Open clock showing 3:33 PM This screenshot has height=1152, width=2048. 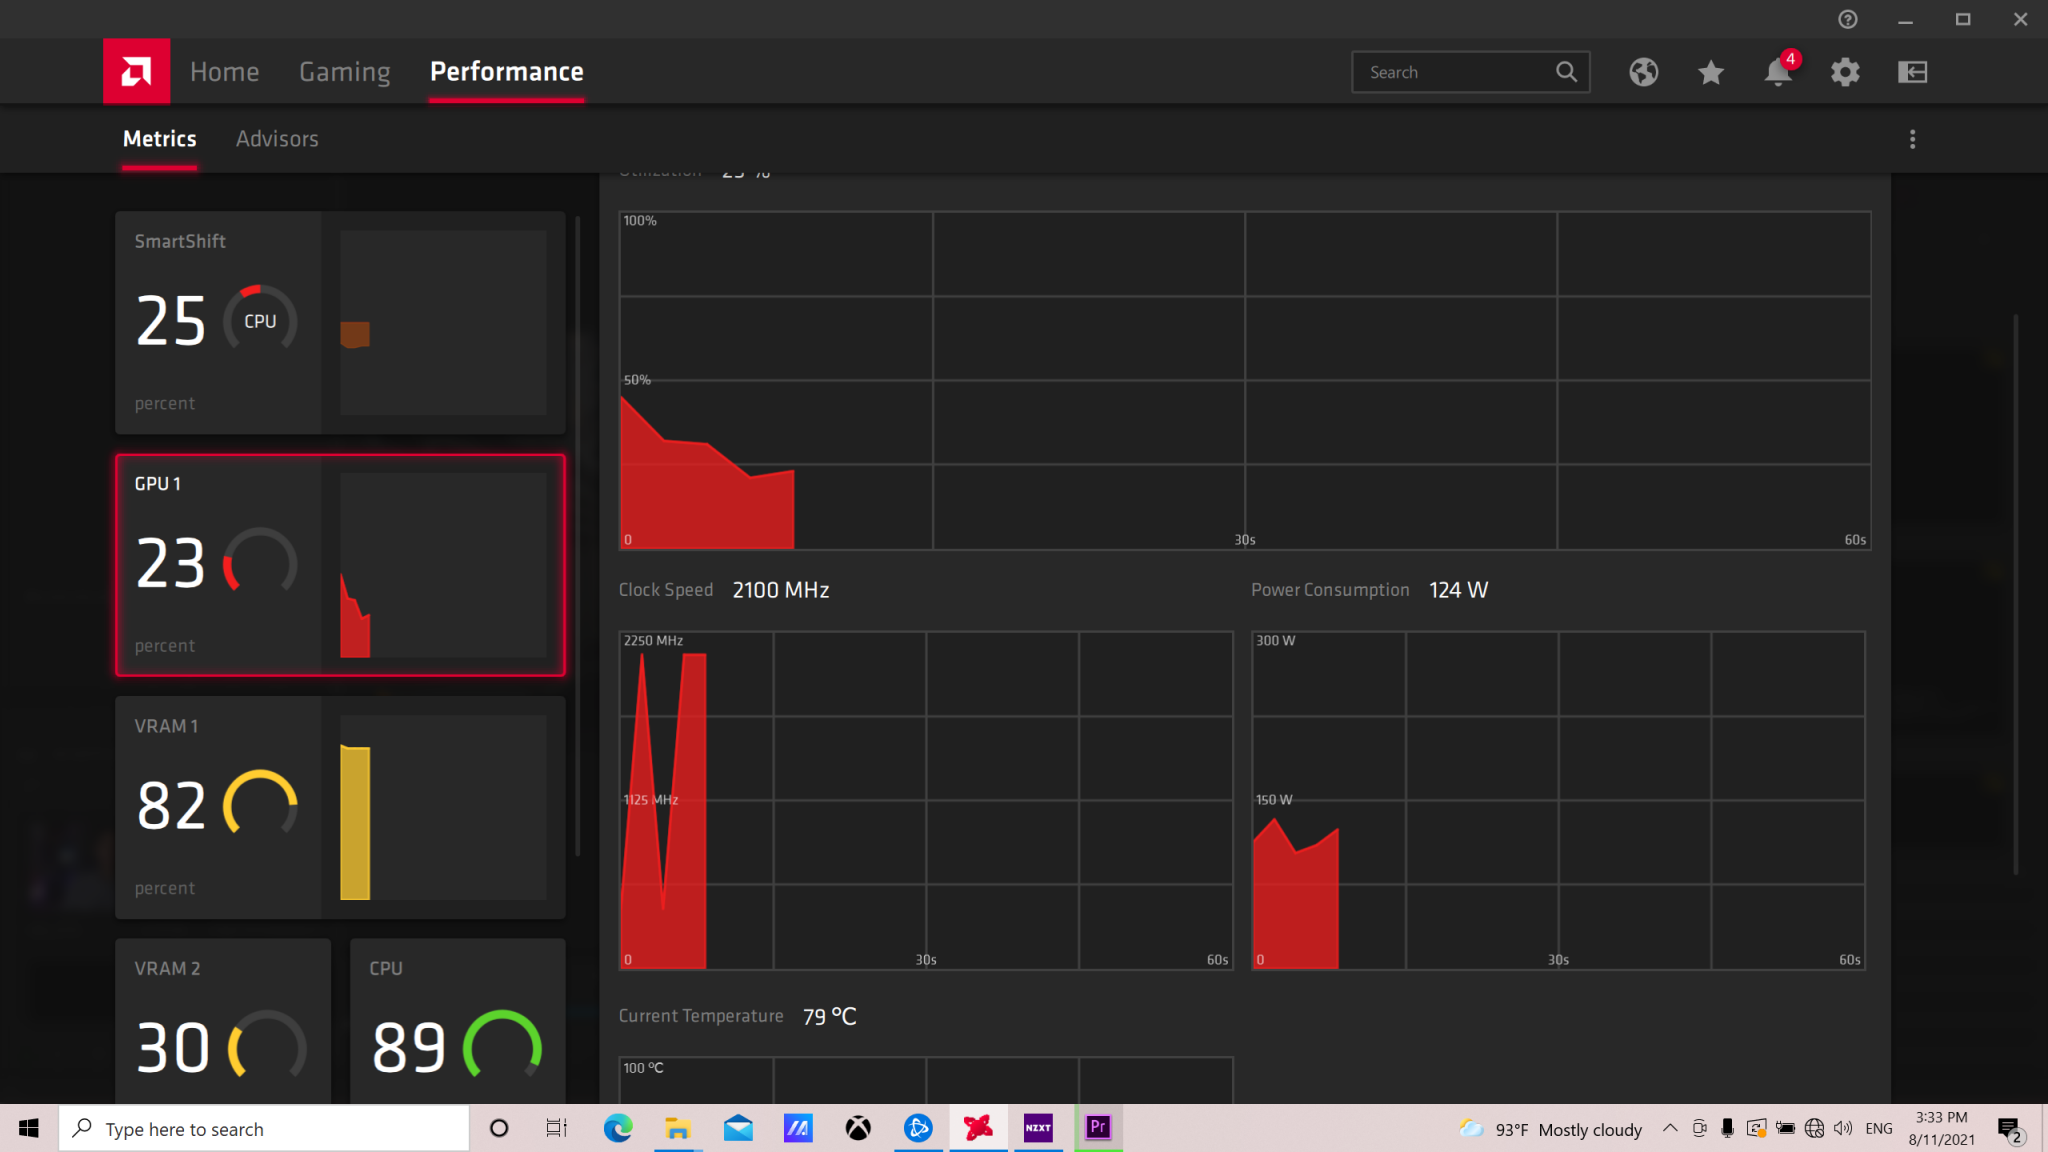tap(1941, 1128)
